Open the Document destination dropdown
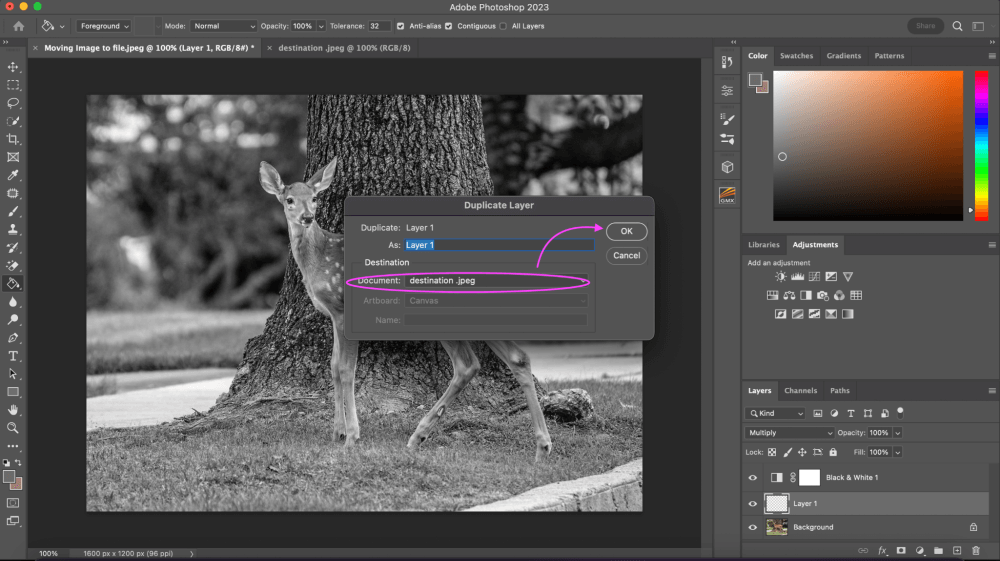 497,281
